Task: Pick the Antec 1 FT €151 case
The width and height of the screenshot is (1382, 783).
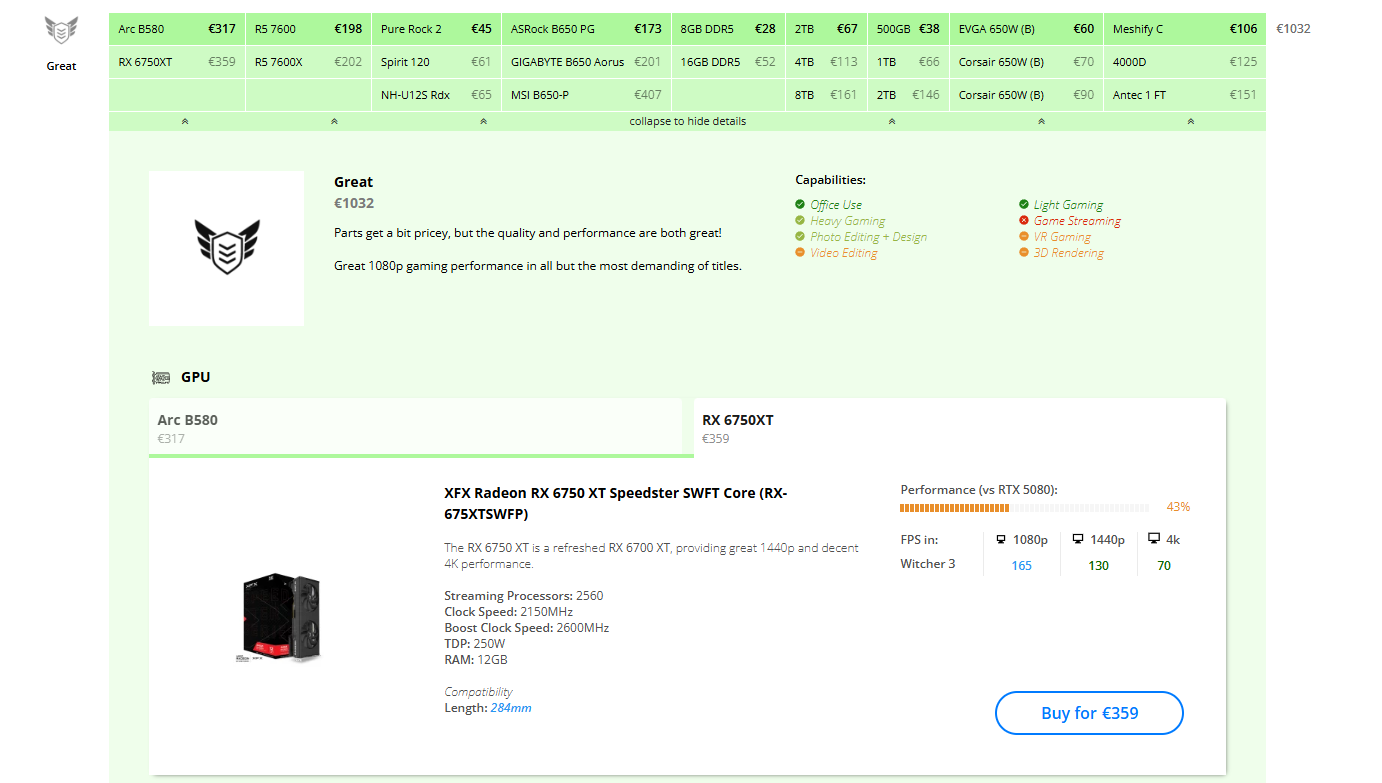Action: pyautogui.click(x=1185, y=95)
